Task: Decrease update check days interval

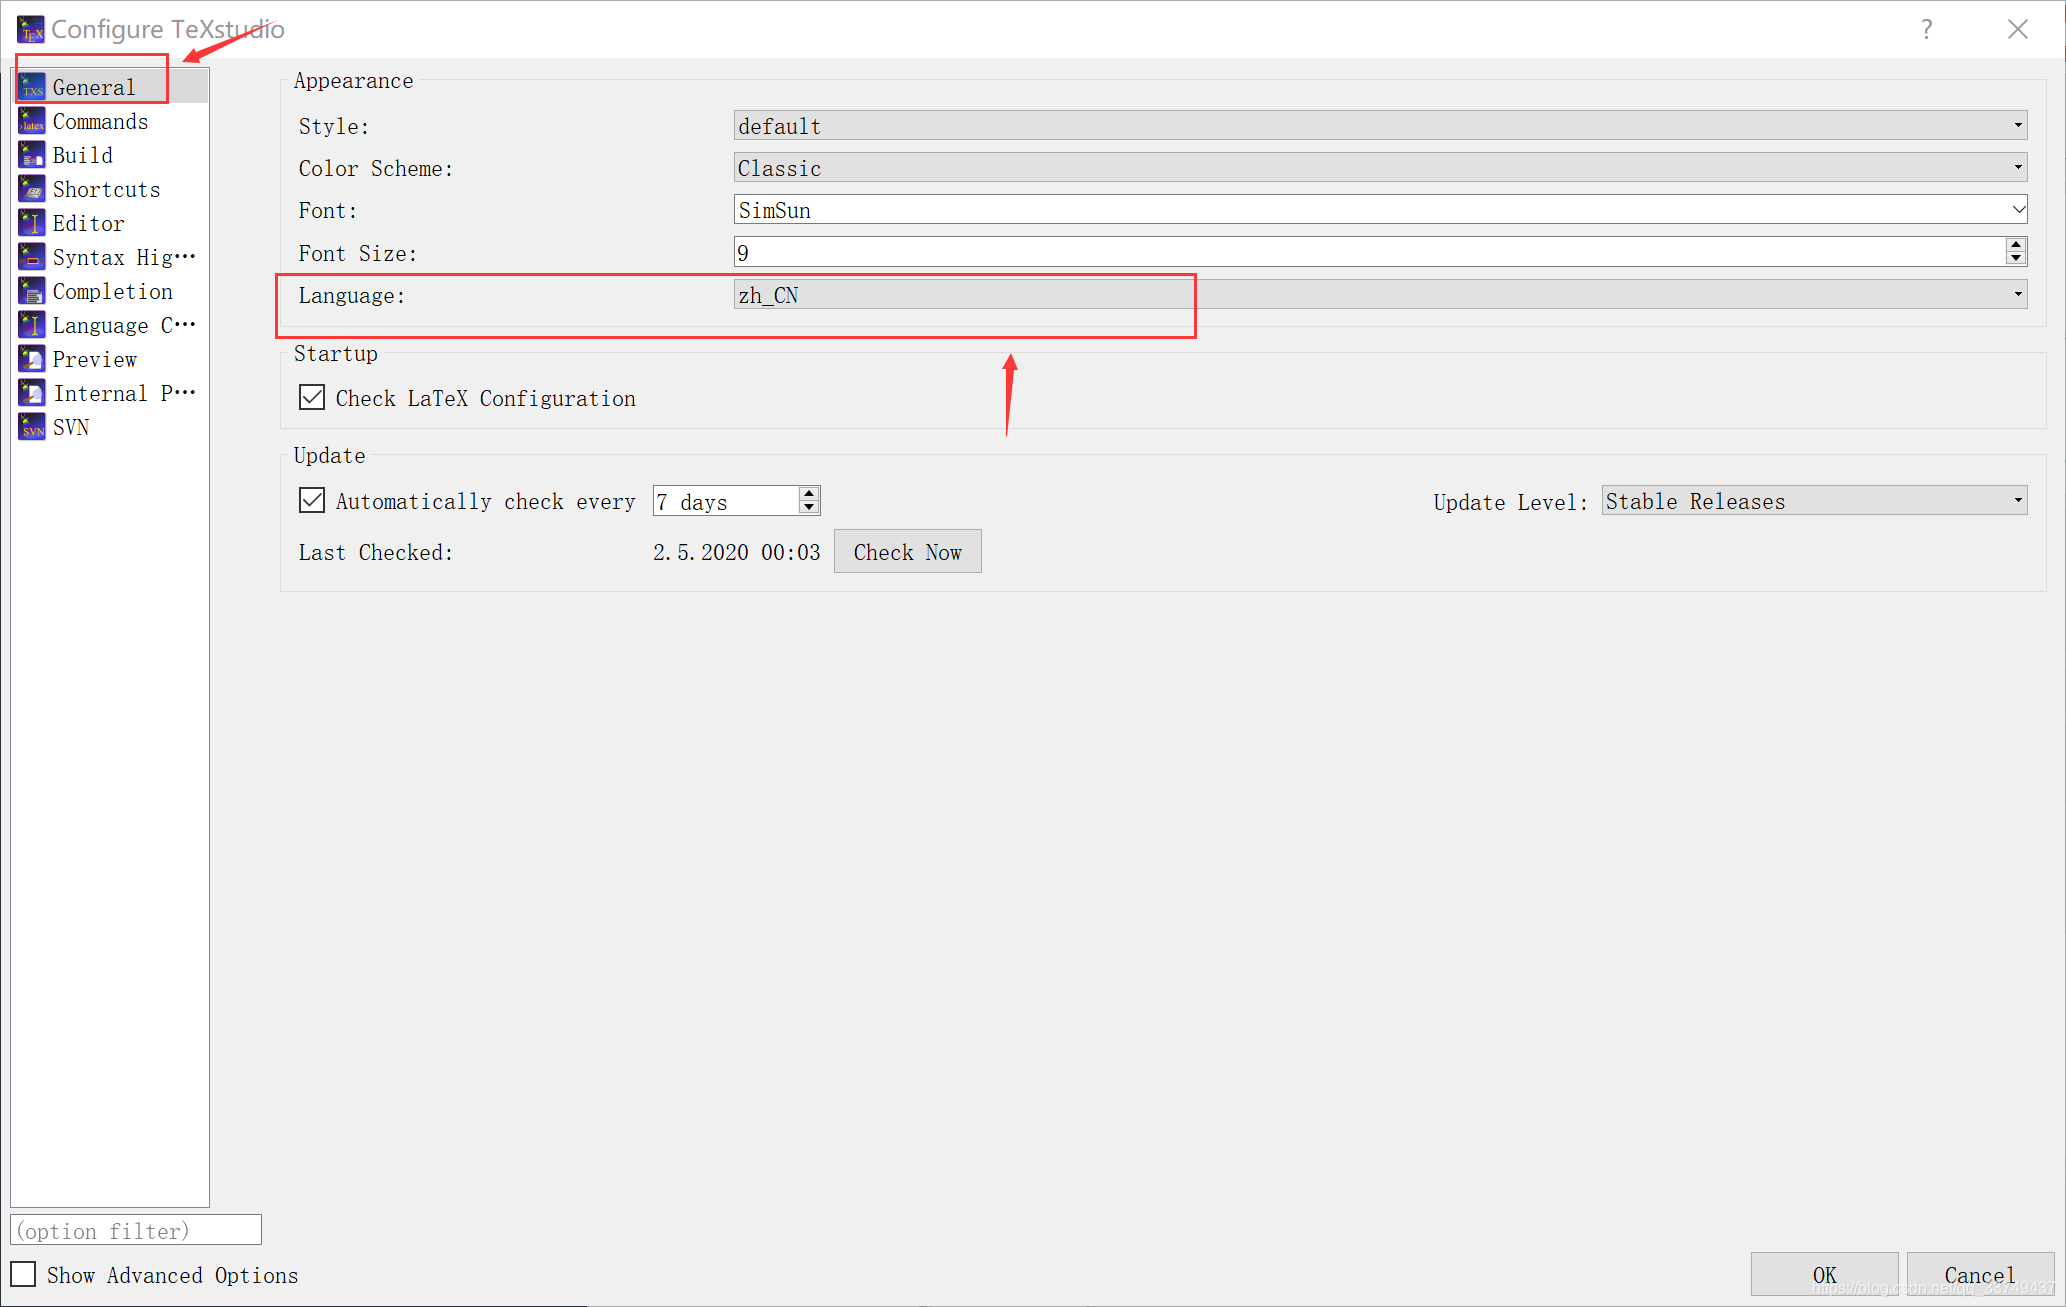Action: tap(809, 507)
